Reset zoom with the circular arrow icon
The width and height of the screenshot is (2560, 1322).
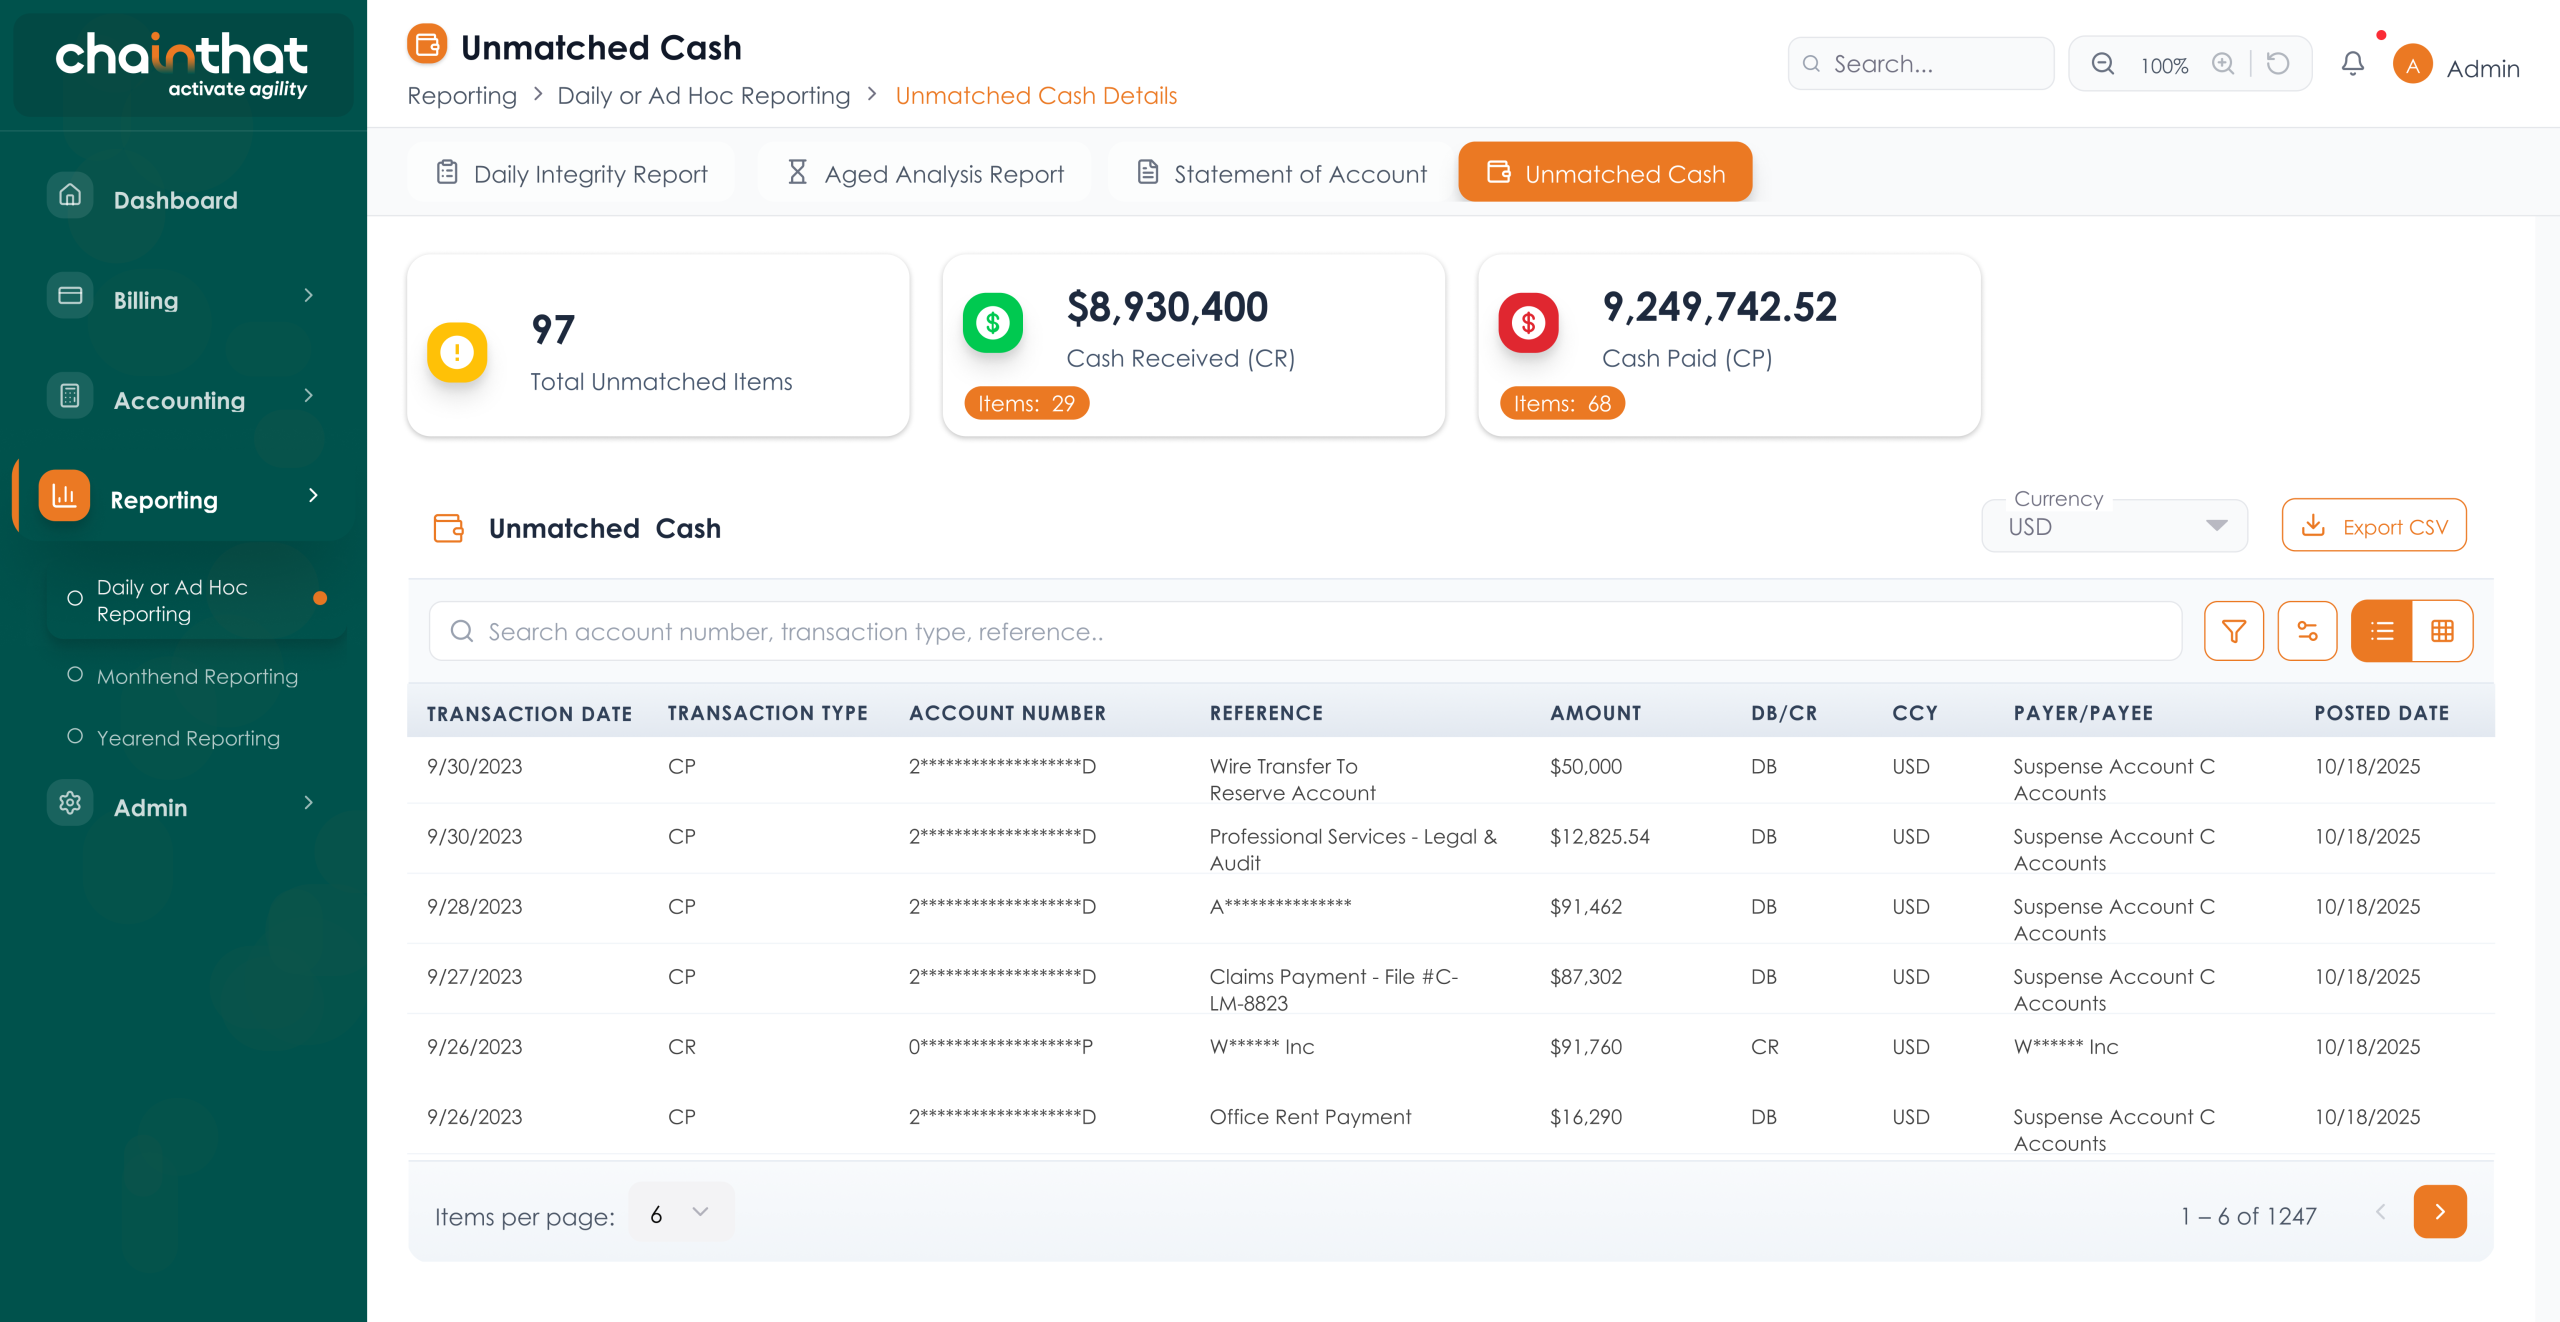point(2278,65)
